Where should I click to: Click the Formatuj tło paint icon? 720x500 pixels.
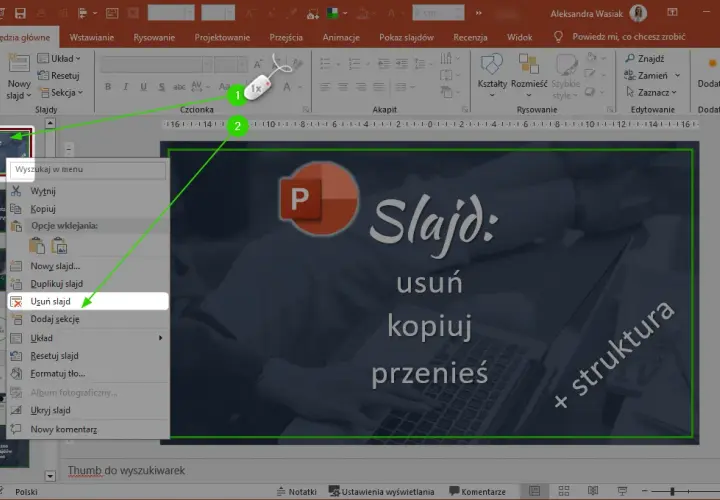tap(16, 373)
